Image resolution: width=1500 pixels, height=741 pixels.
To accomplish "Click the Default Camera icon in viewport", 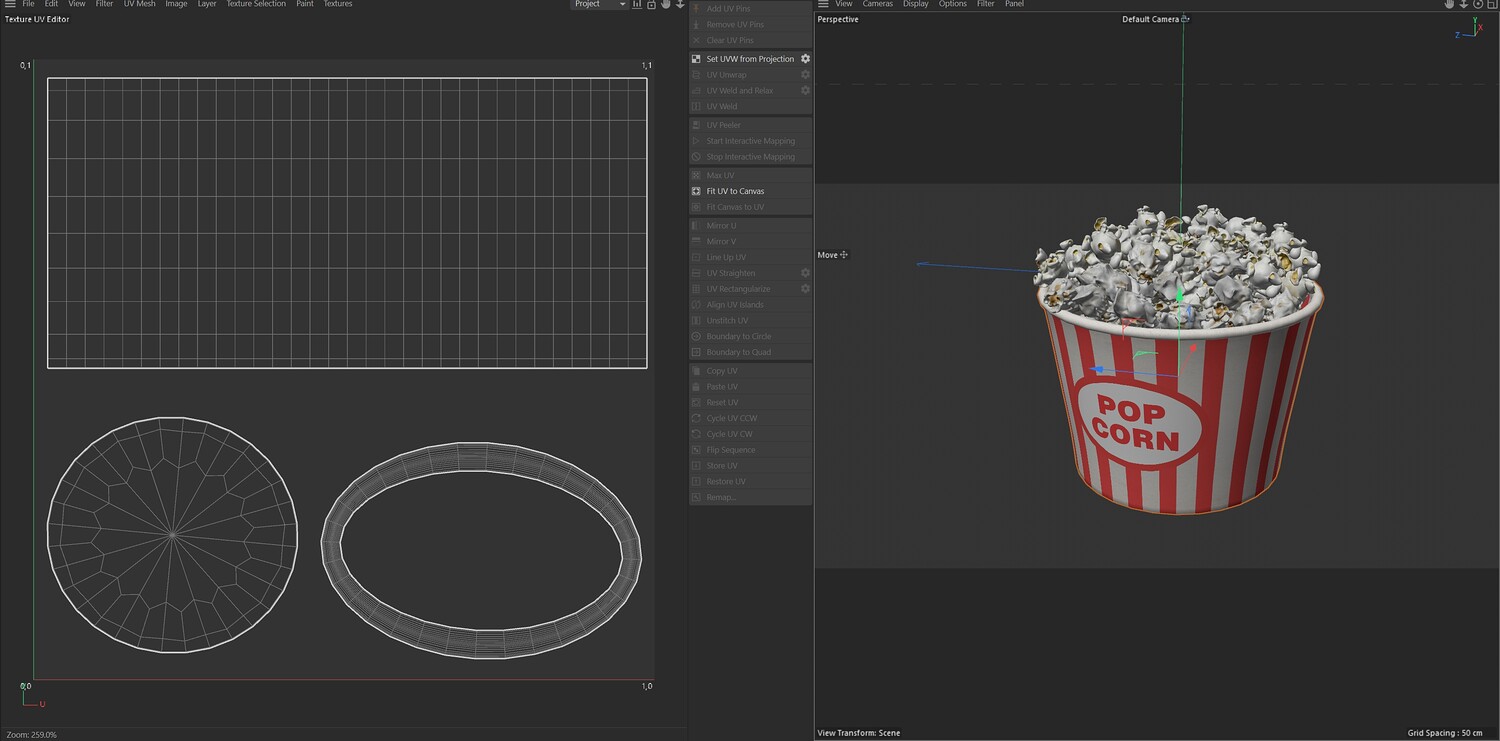I will pyautogui.click(x=1186, y=19).
